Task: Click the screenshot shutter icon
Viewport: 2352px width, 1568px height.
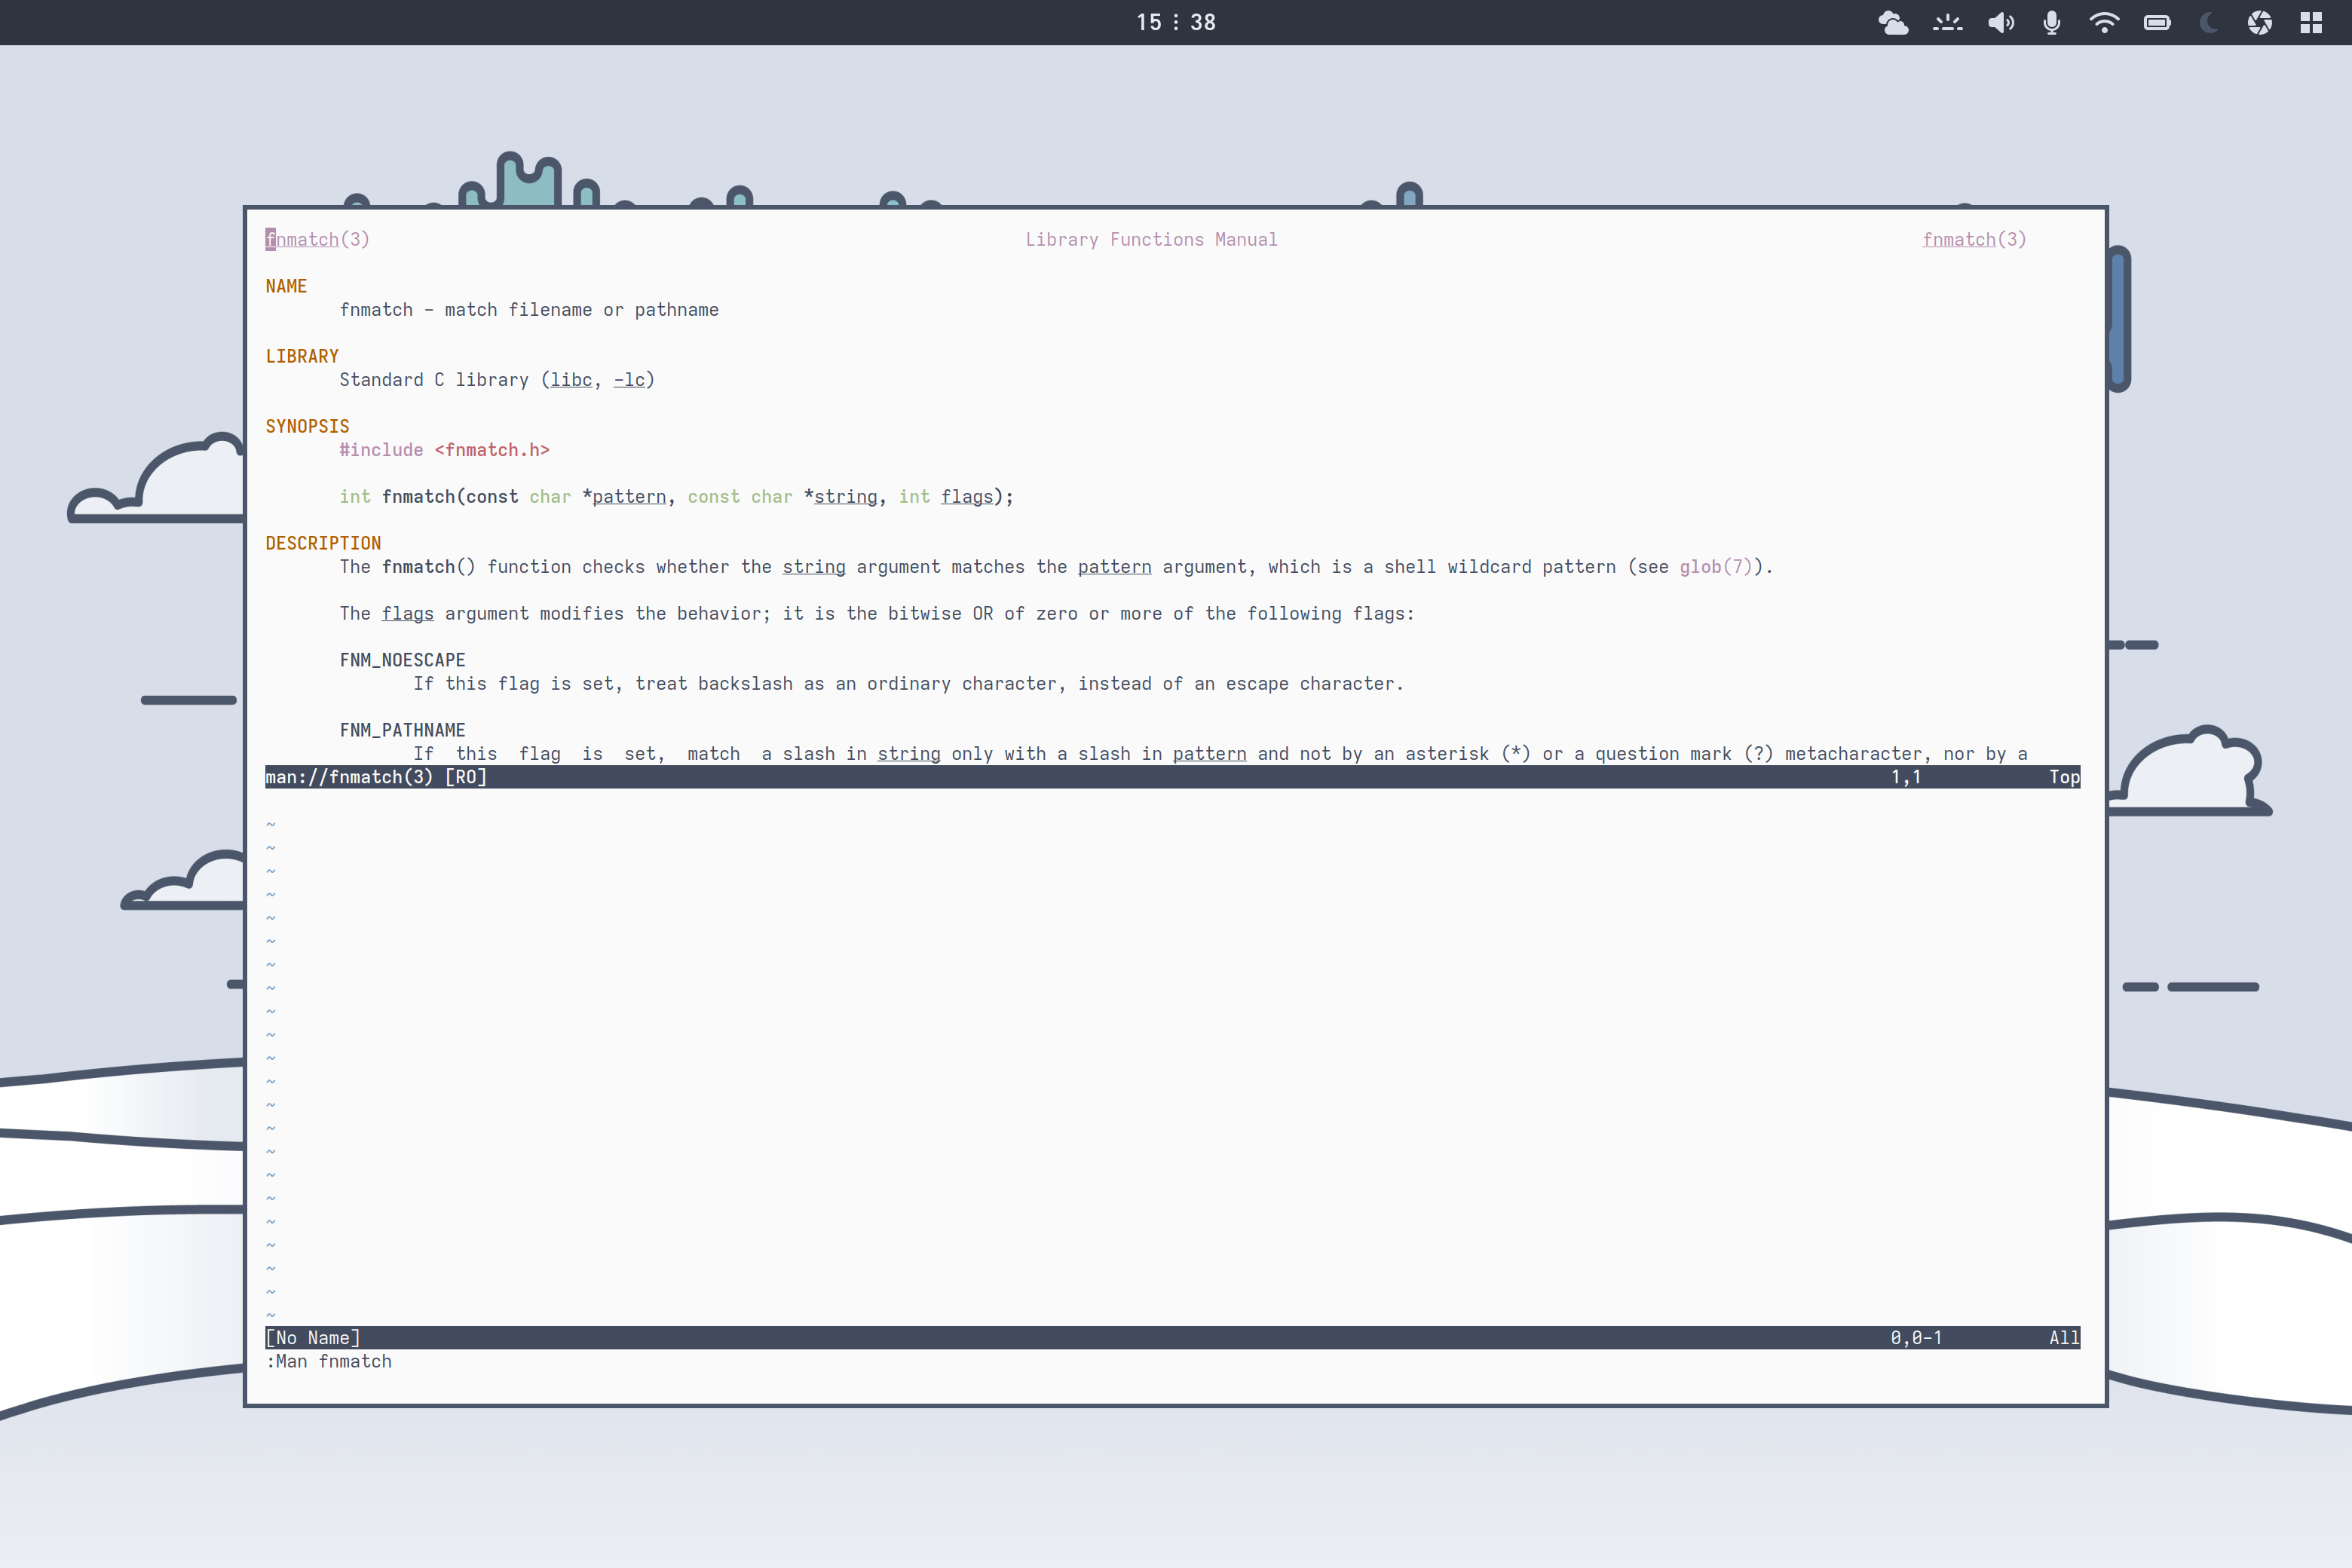Action: [2260, 22]
